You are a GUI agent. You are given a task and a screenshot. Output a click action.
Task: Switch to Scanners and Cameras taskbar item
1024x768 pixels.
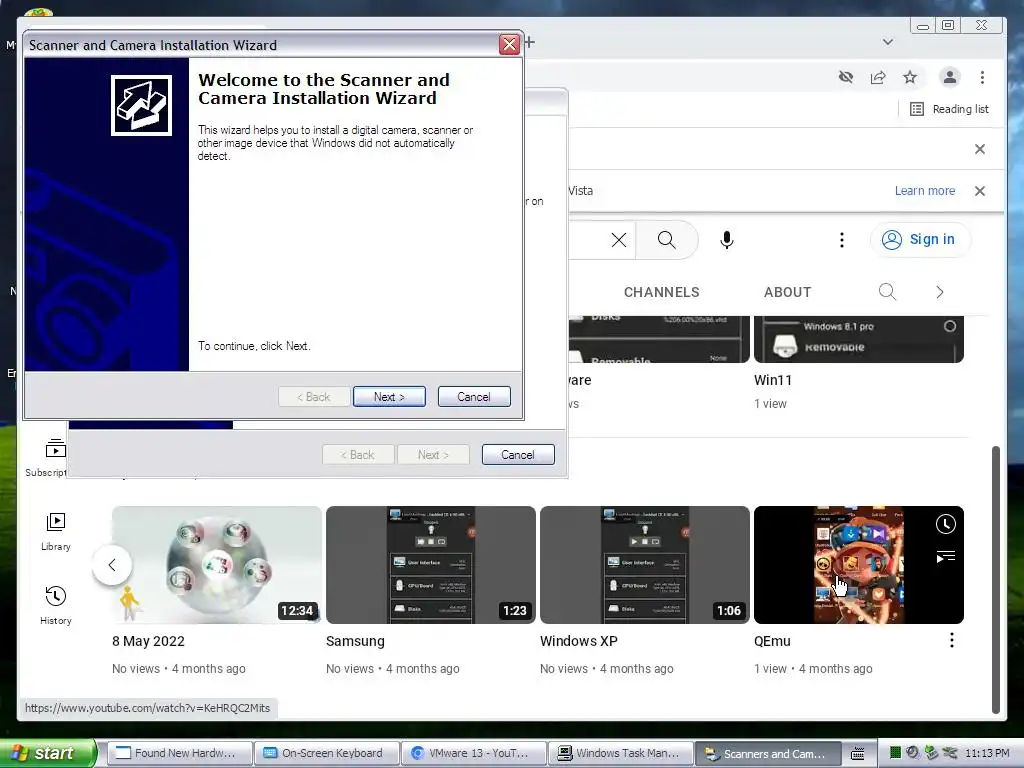click(x=767, y=753)
